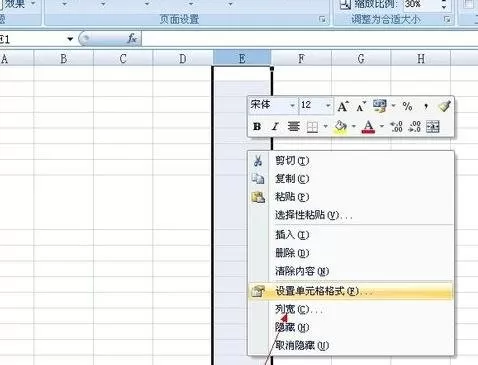The height and width of the screenshot is (365, 478).
Task: Click the Merge and Center icon
Action: tap(433, 127)
